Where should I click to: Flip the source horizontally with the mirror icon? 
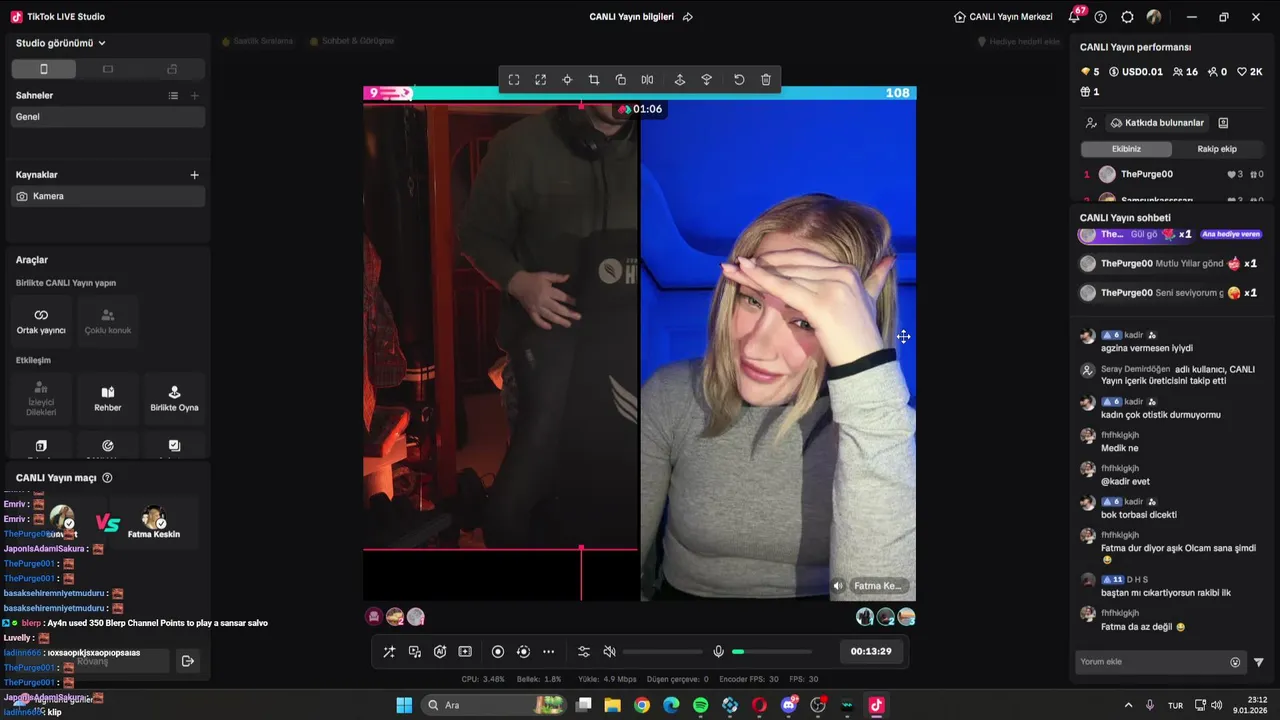[647, 80]
